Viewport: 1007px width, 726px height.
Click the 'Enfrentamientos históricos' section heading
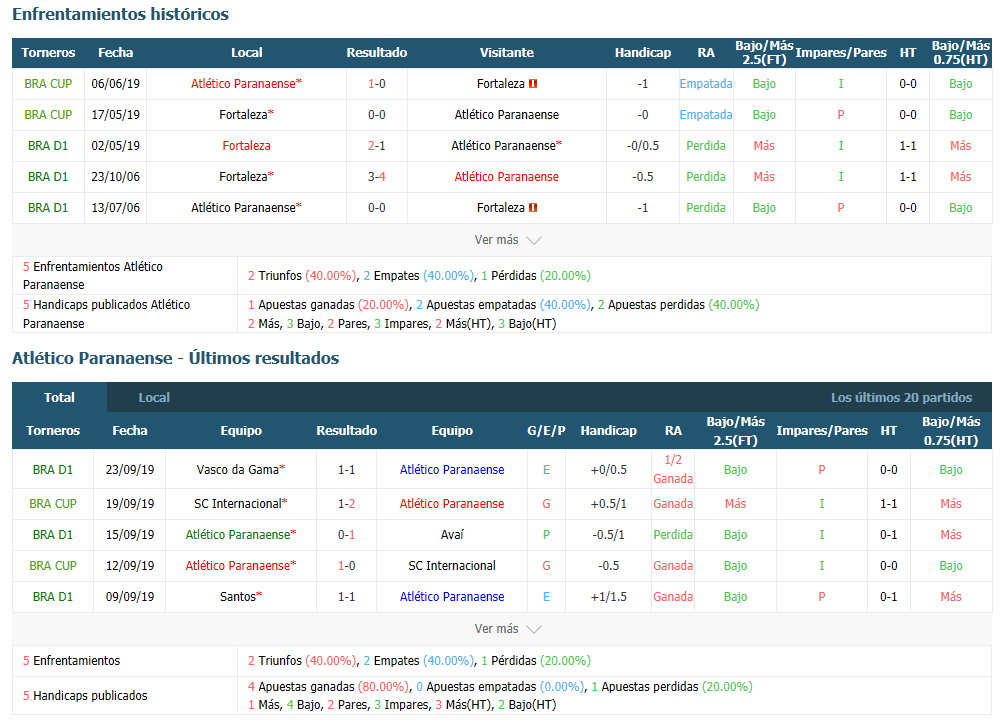click(120, 14)
